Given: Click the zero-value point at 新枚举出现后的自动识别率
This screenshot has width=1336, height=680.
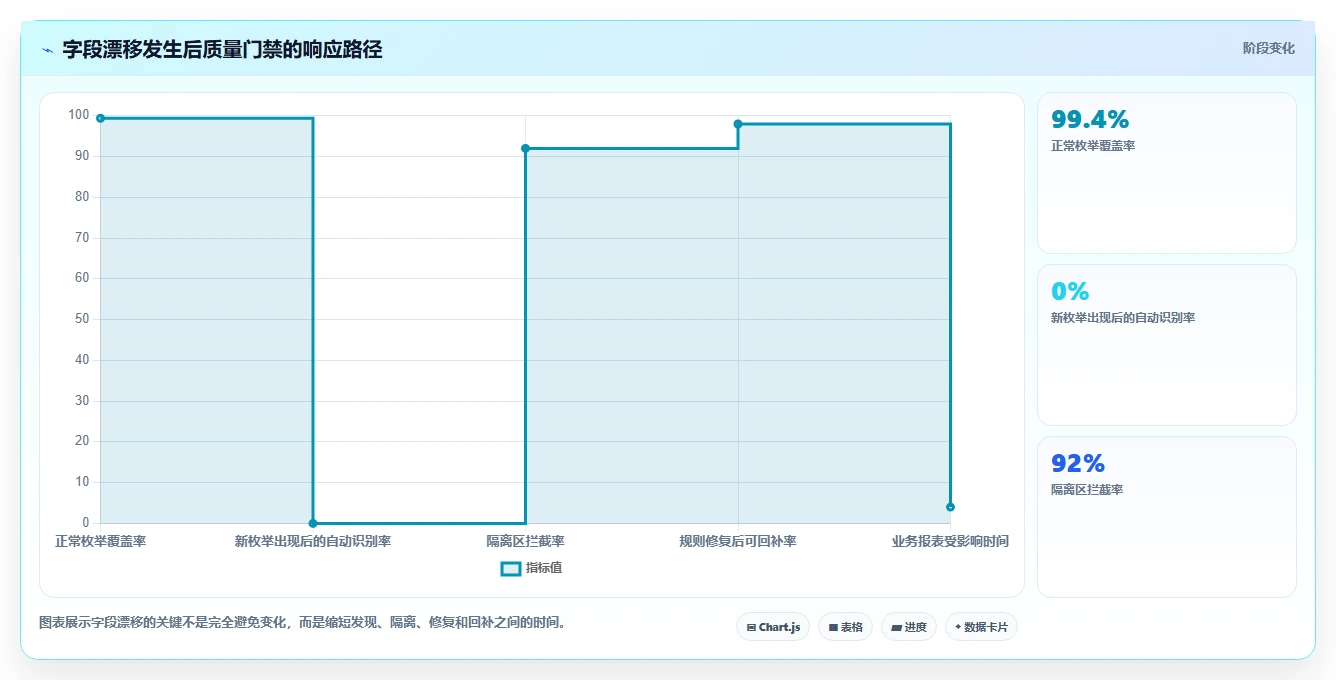Looking at the screenshot, I should [313, 523].
